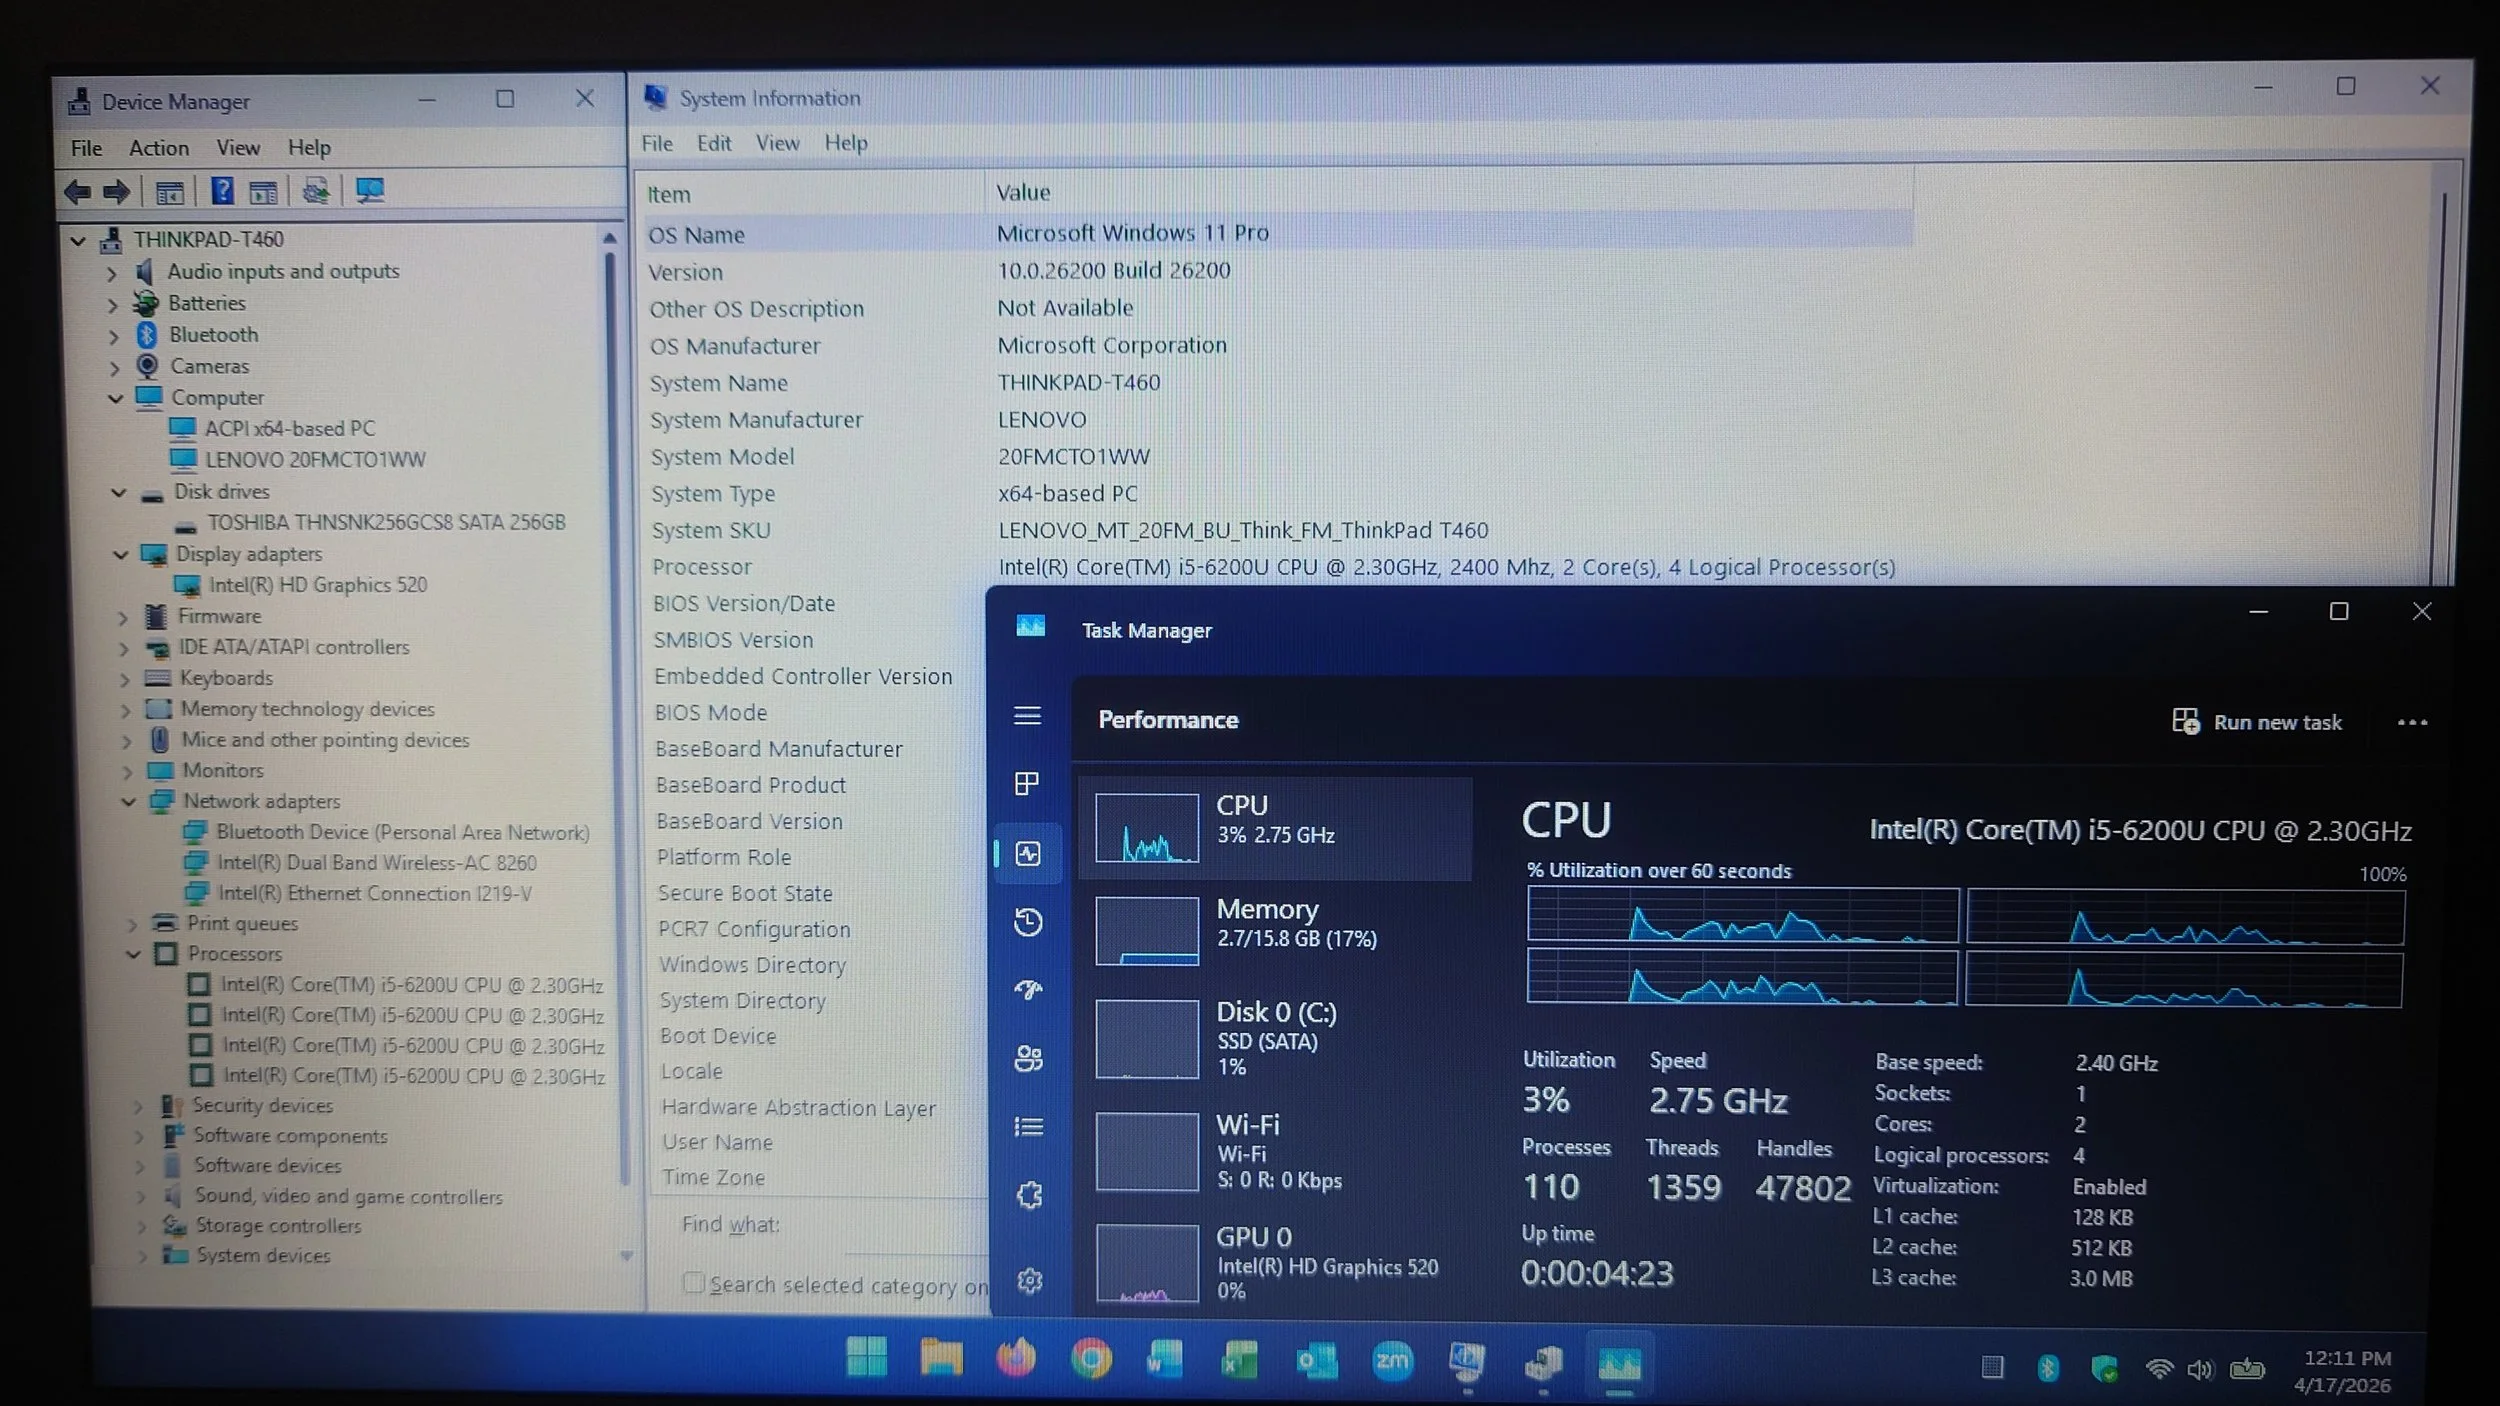Open the Edit menu in System Information
This screenshot has height=1406, width=2500.
pos(714,143)
